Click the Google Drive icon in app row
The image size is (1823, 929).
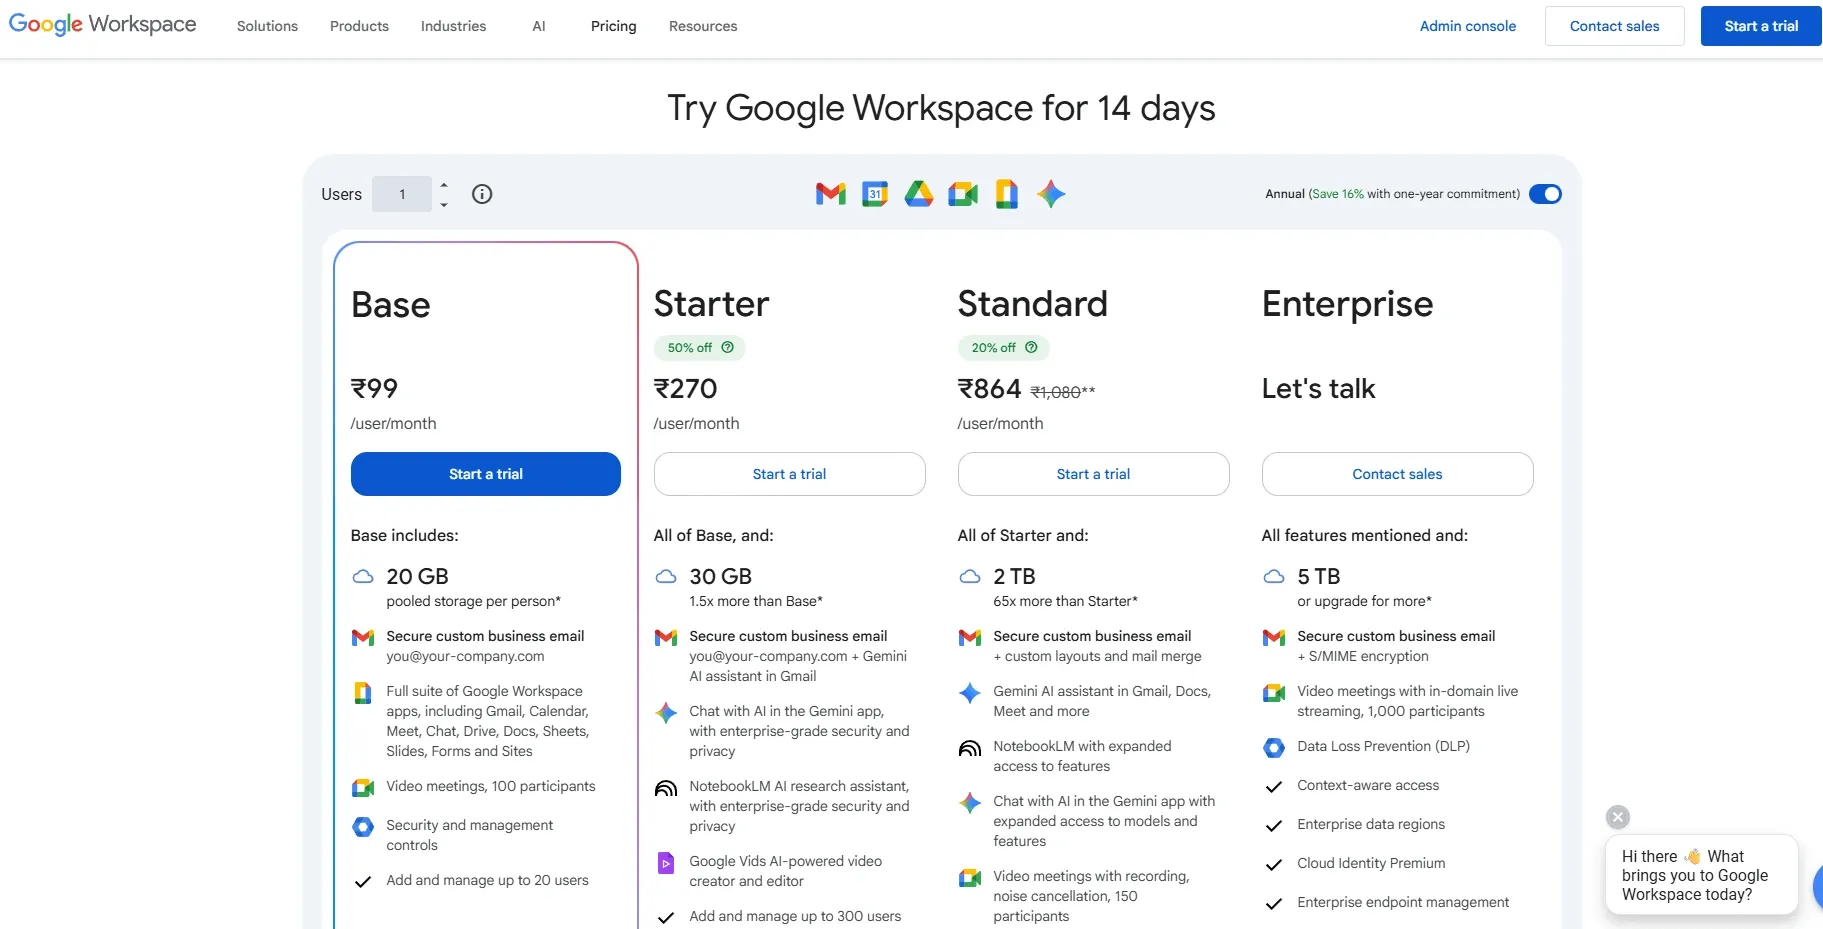coord(919,194)
